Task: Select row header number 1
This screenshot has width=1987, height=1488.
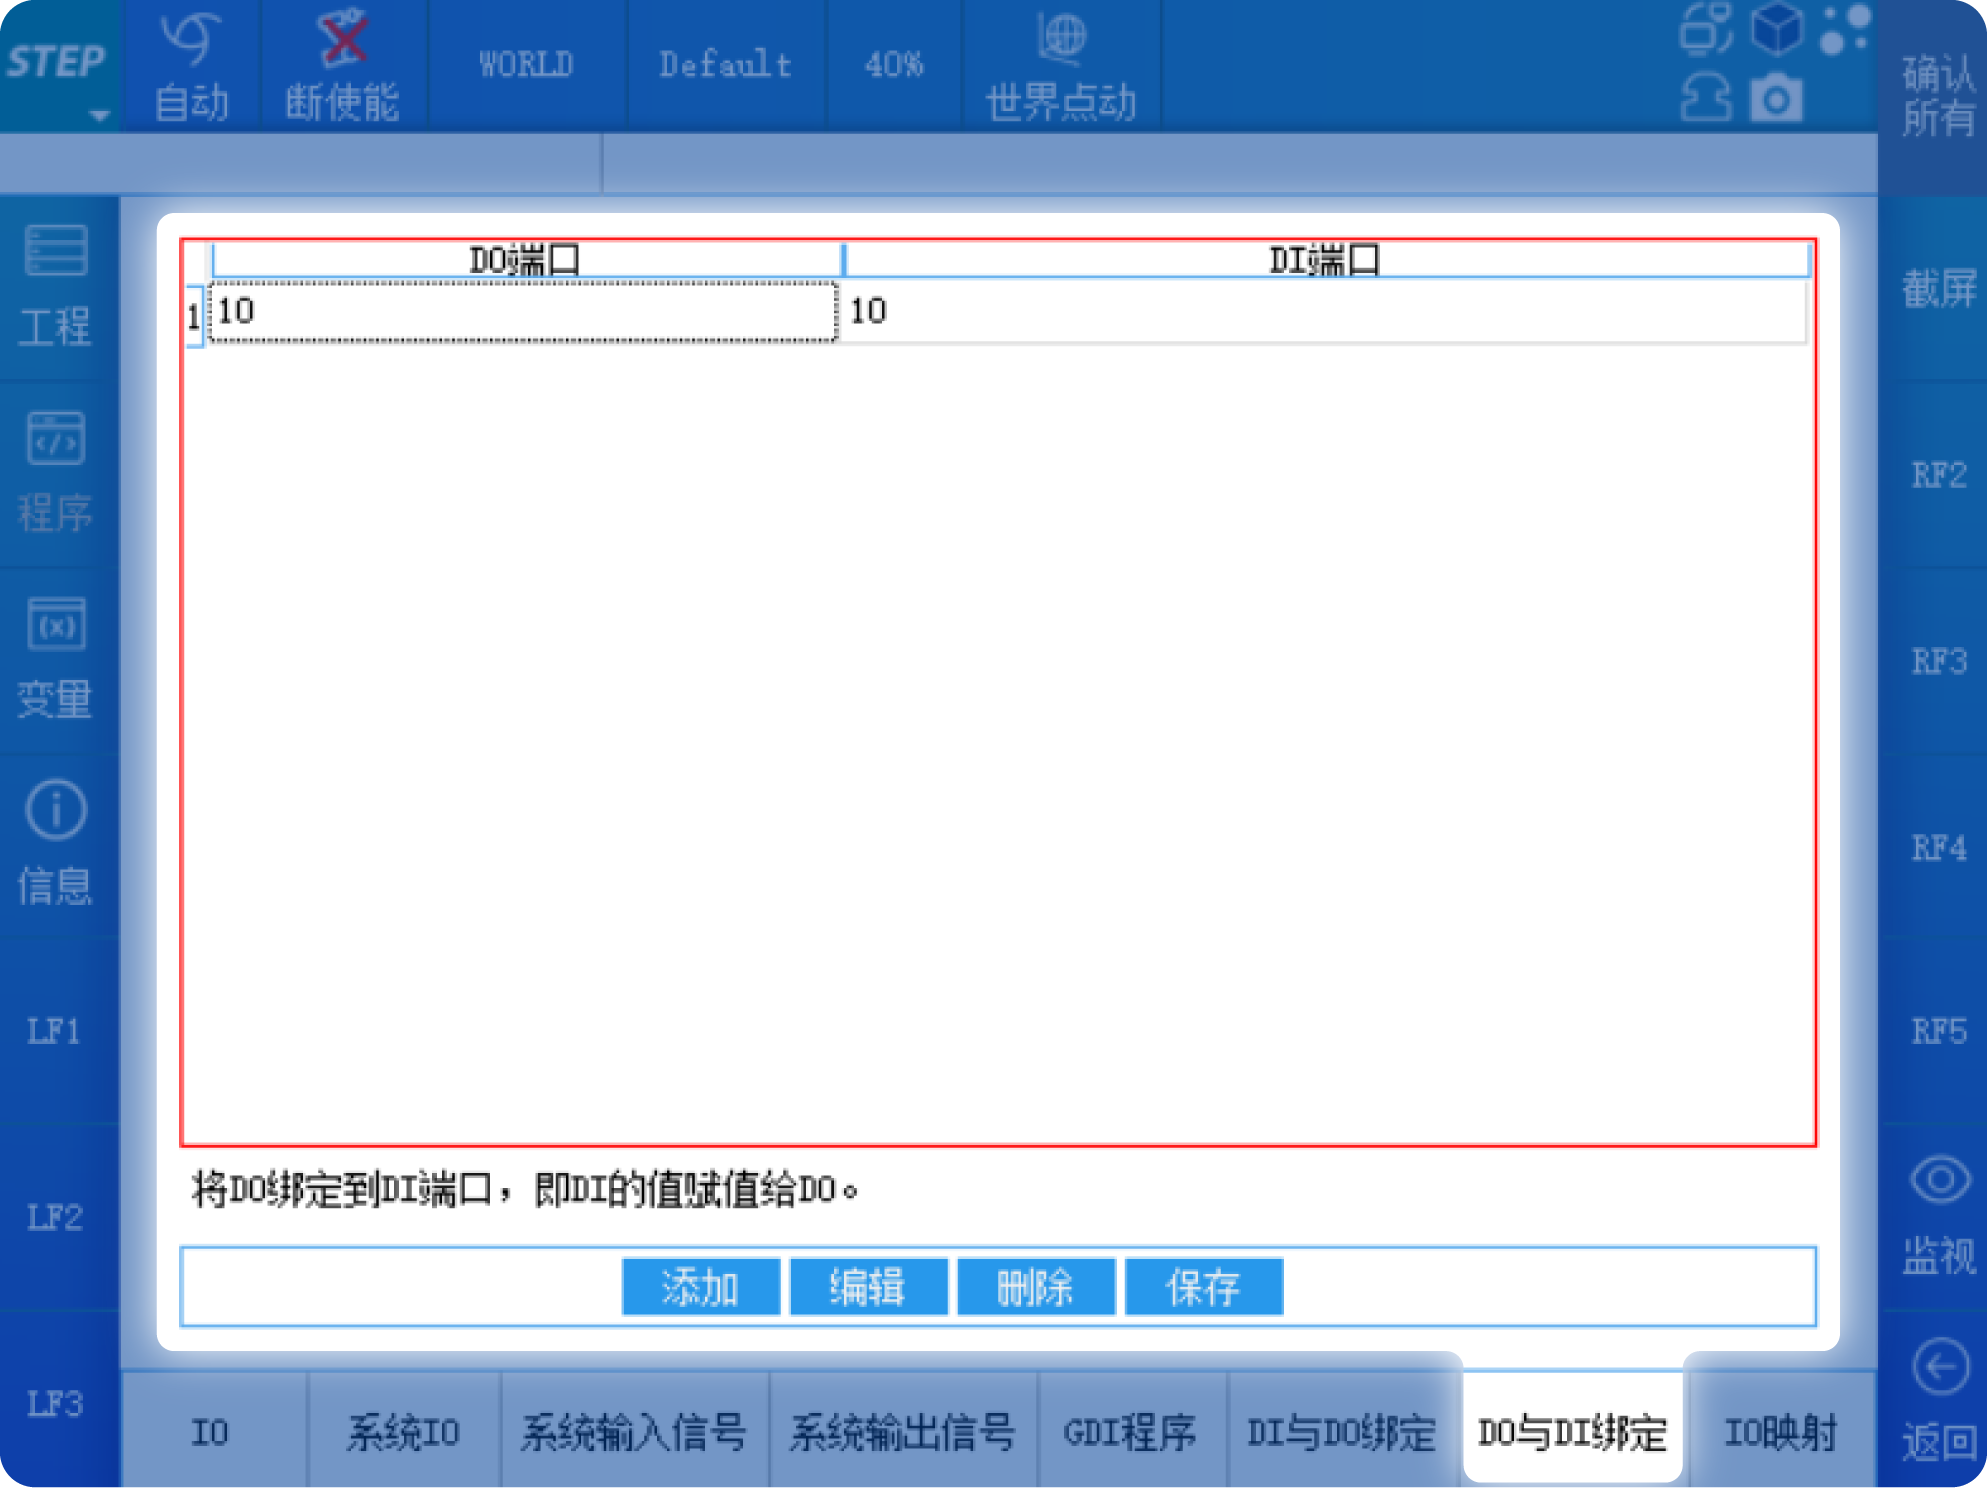Action: point(194,316)
